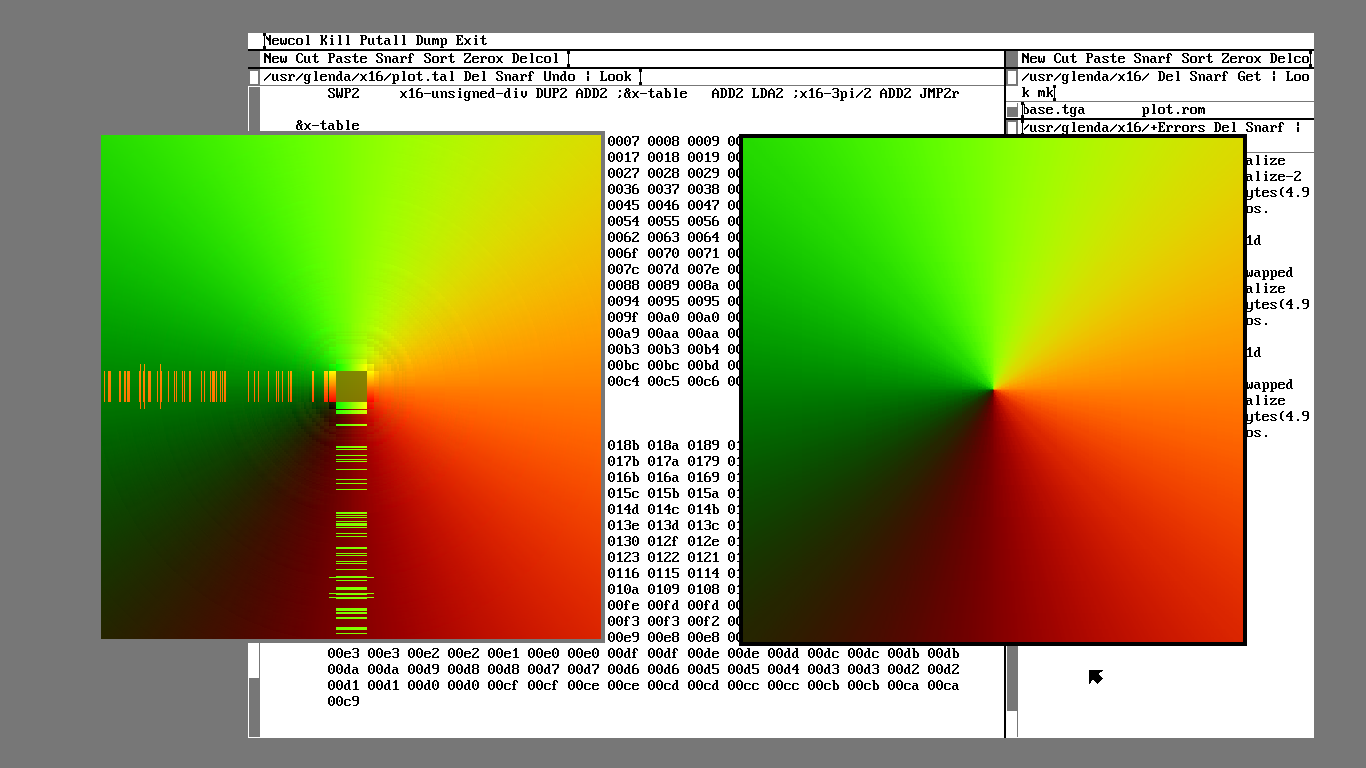Click the layout box of the right column tag
Viewport: 1366px width, 768px height.
(x=1013, y=58)
